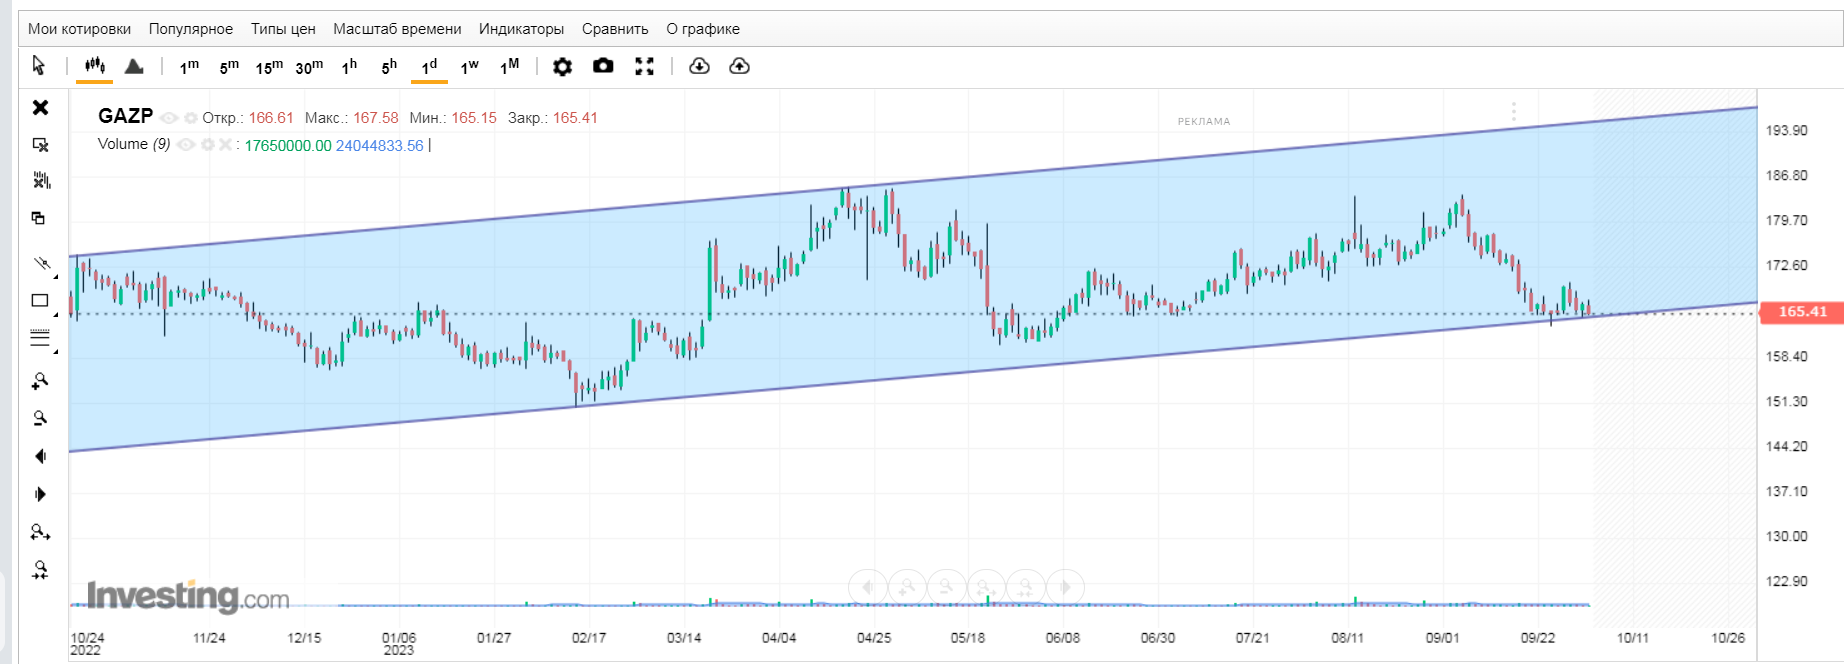Open the horizontal lines tool group
1844x664 pixels.
click(x=41, y=339)
